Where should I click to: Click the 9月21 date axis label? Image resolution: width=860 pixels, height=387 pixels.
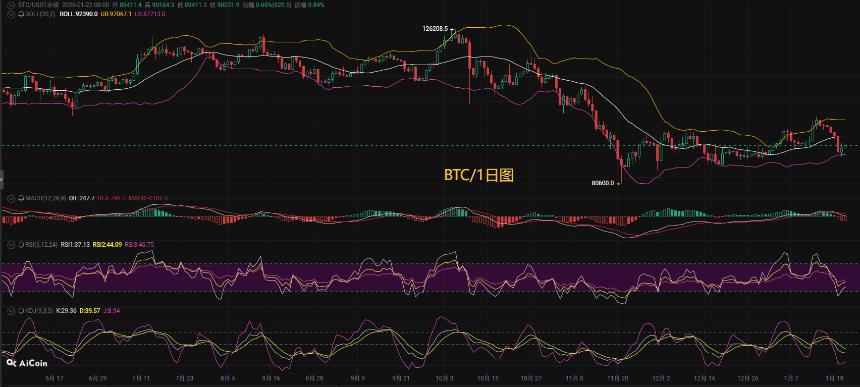tap(401, 378)
